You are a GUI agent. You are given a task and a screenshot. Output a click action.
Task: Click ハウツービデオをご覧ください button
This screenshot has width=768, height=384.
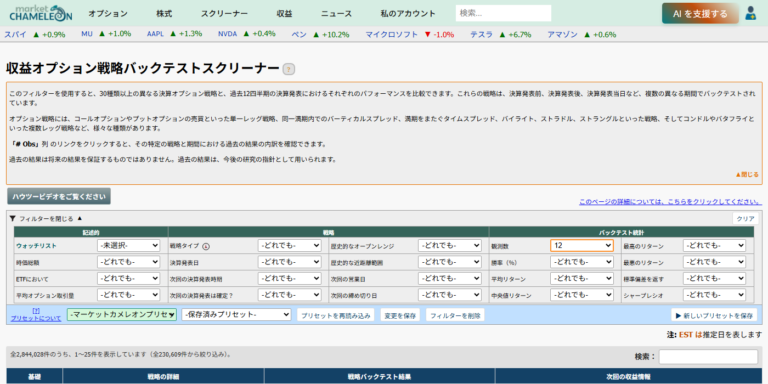click(x=59, y=196)
